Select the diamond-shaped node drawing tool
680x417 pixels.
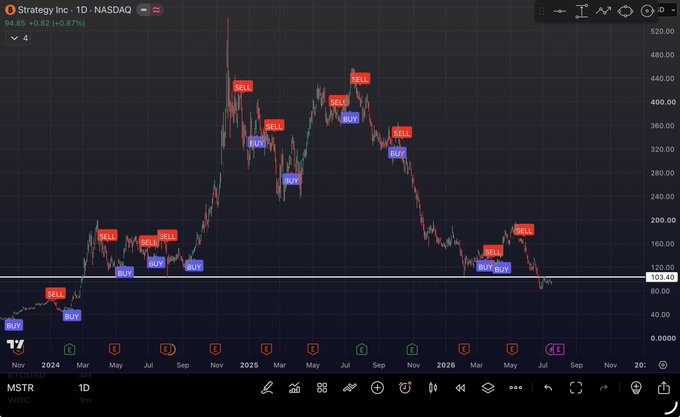[x=625, y=11]
